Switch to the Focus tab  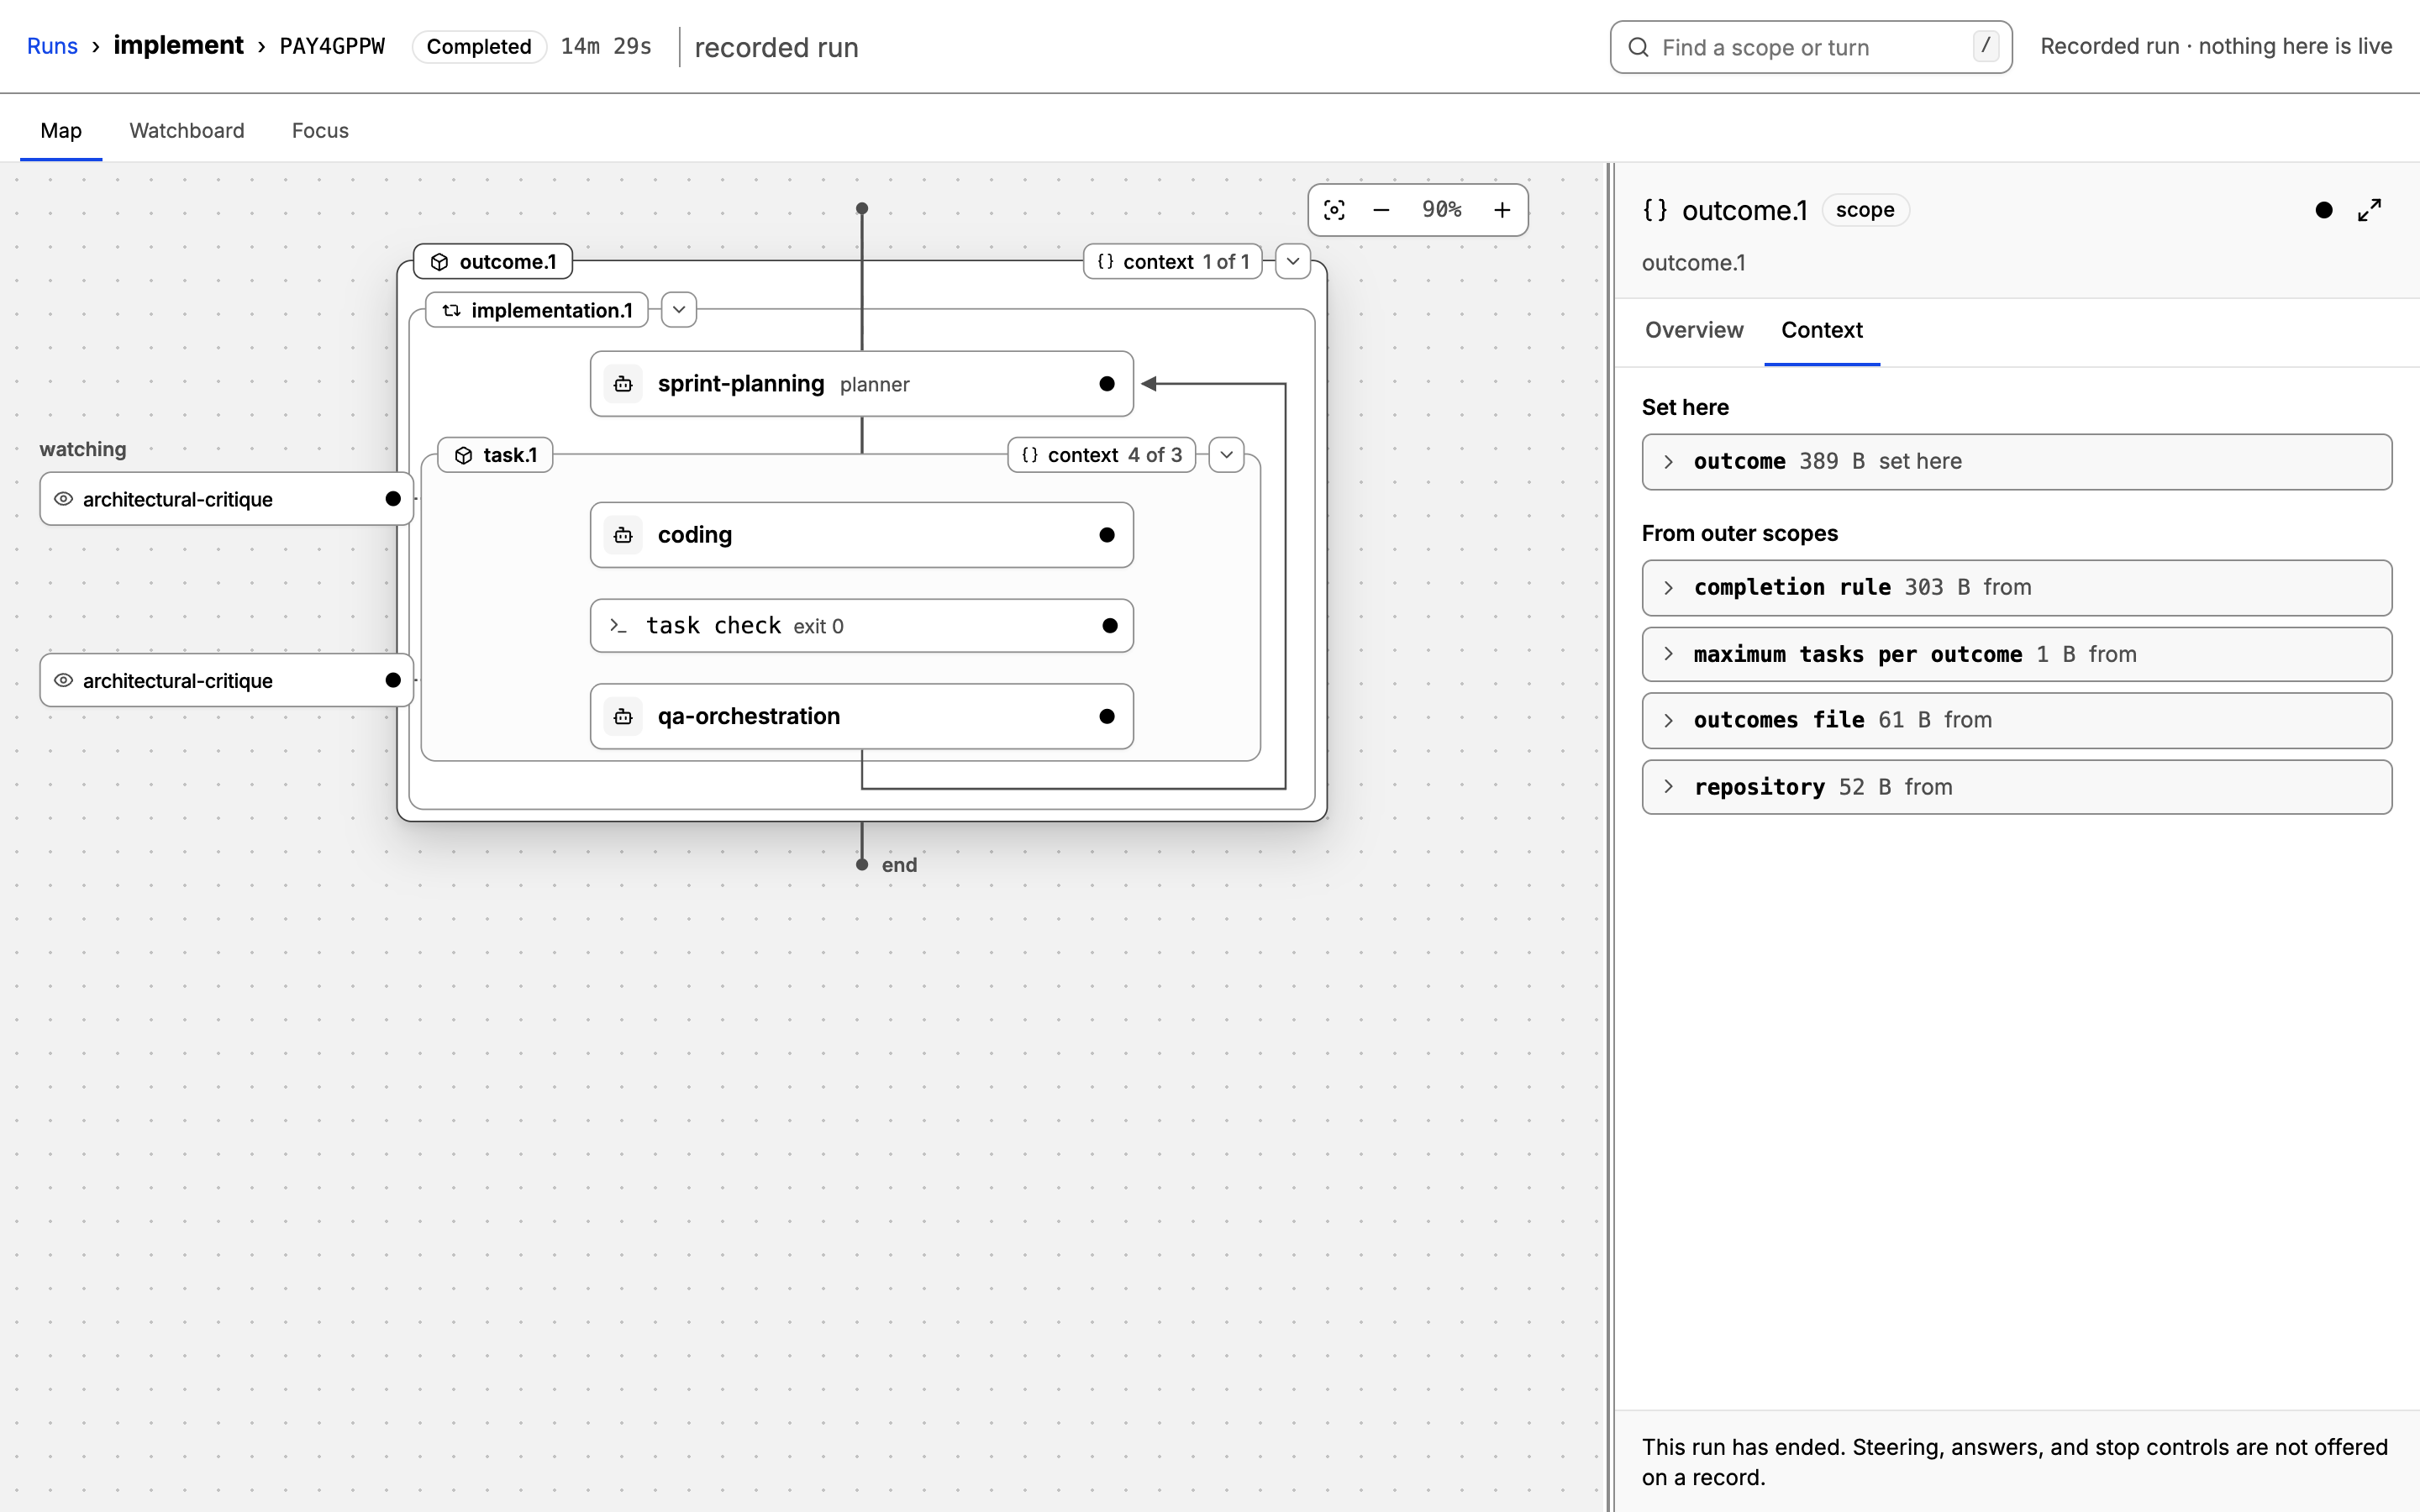320,130
